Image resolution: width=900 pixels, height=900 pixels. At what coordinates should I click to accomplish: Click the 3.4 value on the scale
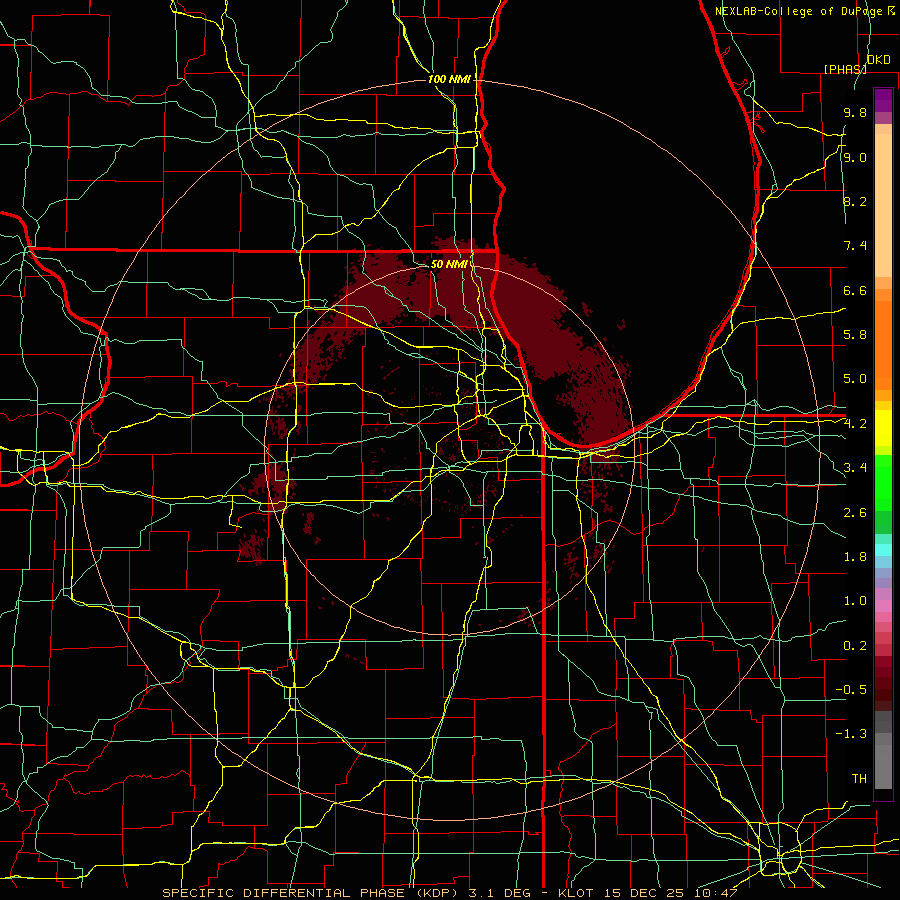click(855, 468)
